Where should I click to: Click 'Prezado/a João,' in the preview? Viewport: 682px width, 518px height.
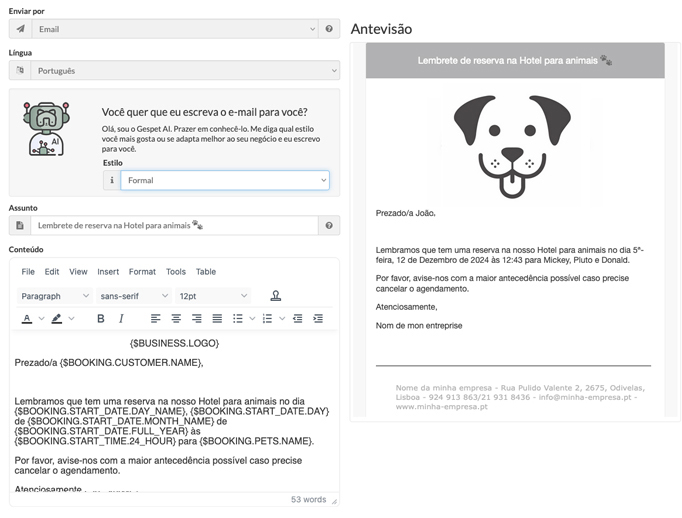pyautogui.click(x=405, y=213)
